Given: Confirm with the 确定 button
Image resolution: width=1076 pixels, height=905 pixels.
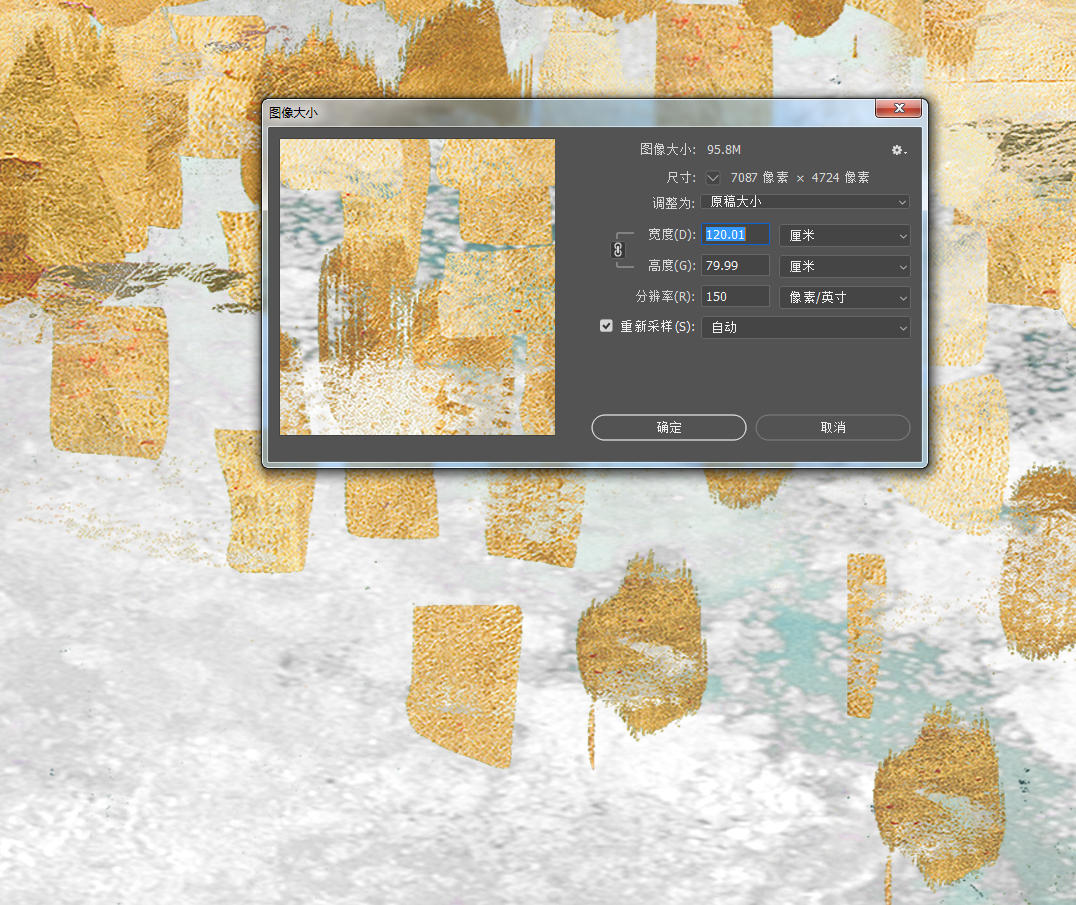Looking at the screenshot, I should click(x=668, y=427).
